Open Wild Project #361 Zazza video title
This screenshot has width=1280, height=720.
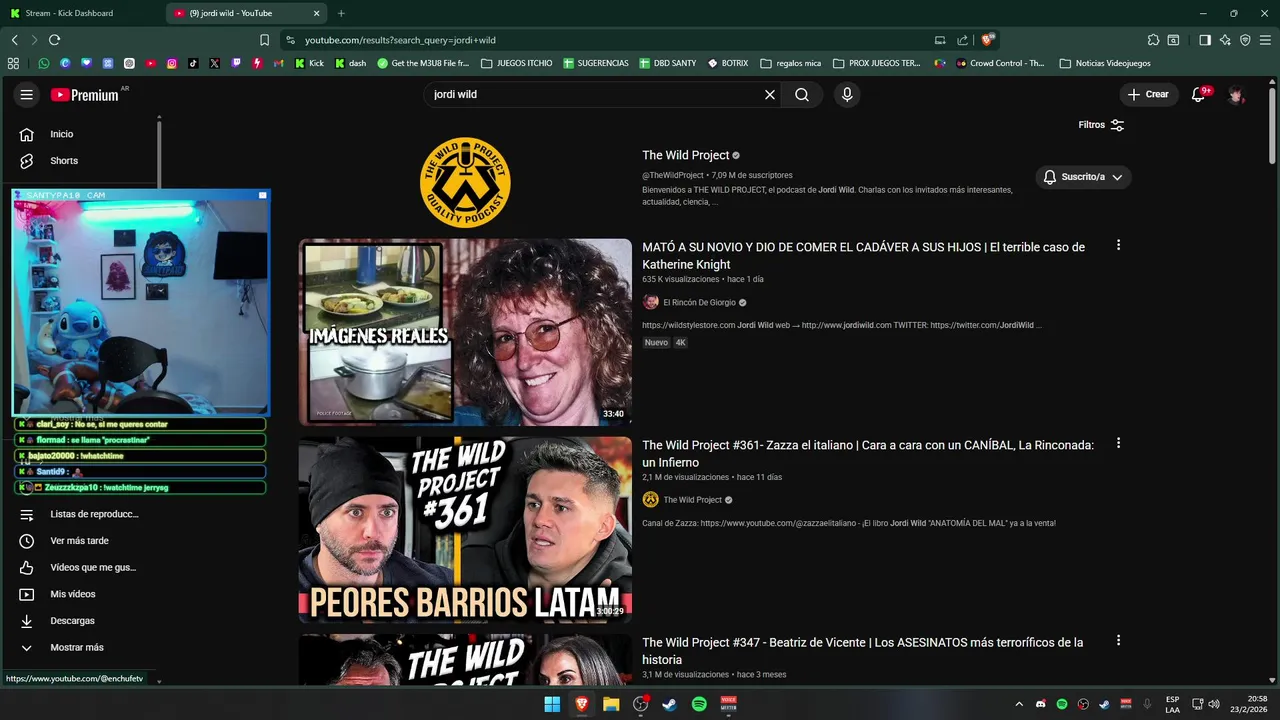point(868,454)
